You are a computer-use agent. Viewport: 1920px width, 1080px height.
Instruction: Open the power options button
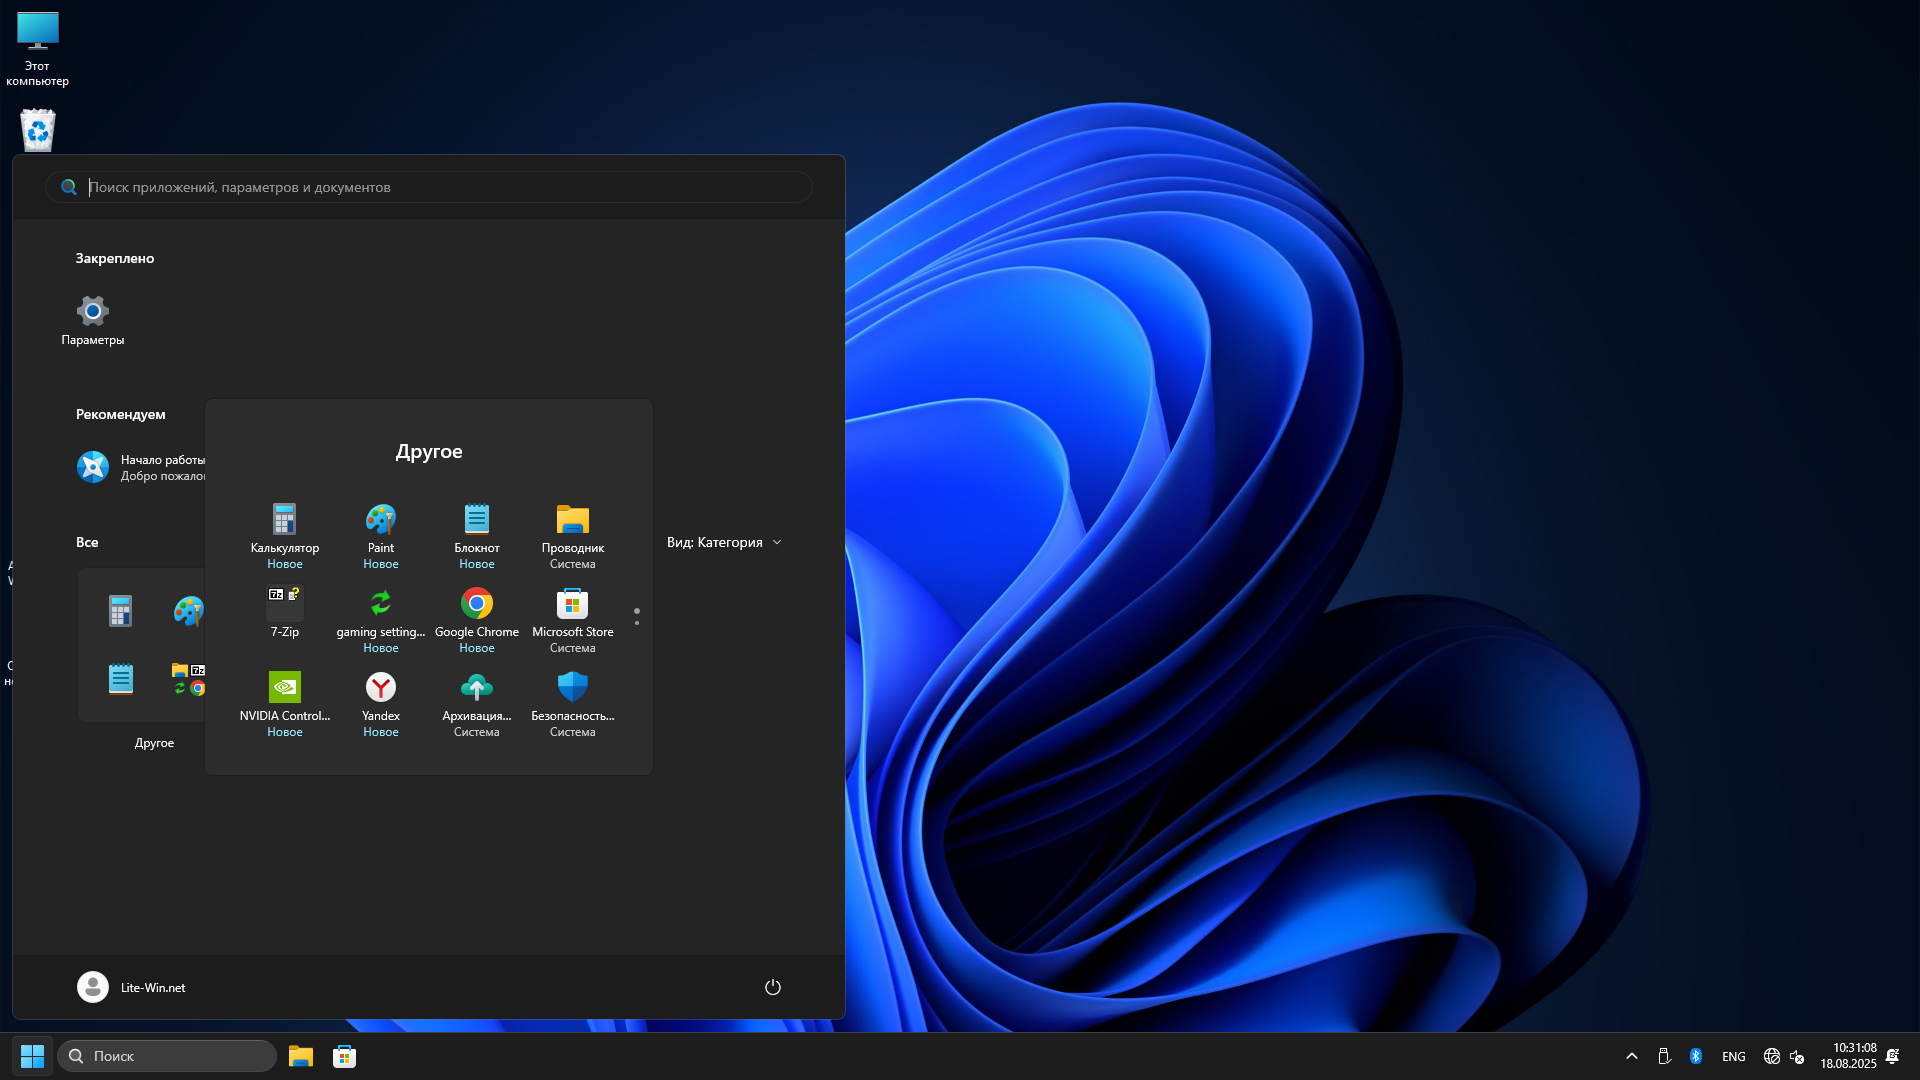772,987
